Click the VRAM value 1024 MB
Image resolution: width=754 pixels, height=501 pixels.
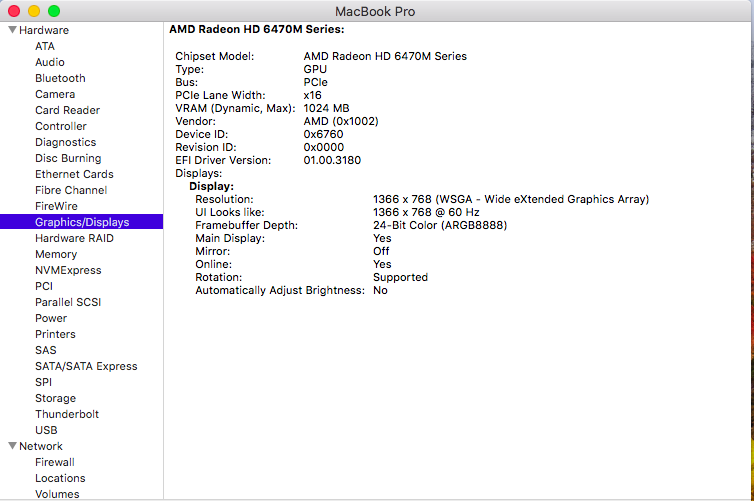tap(326, 108)
